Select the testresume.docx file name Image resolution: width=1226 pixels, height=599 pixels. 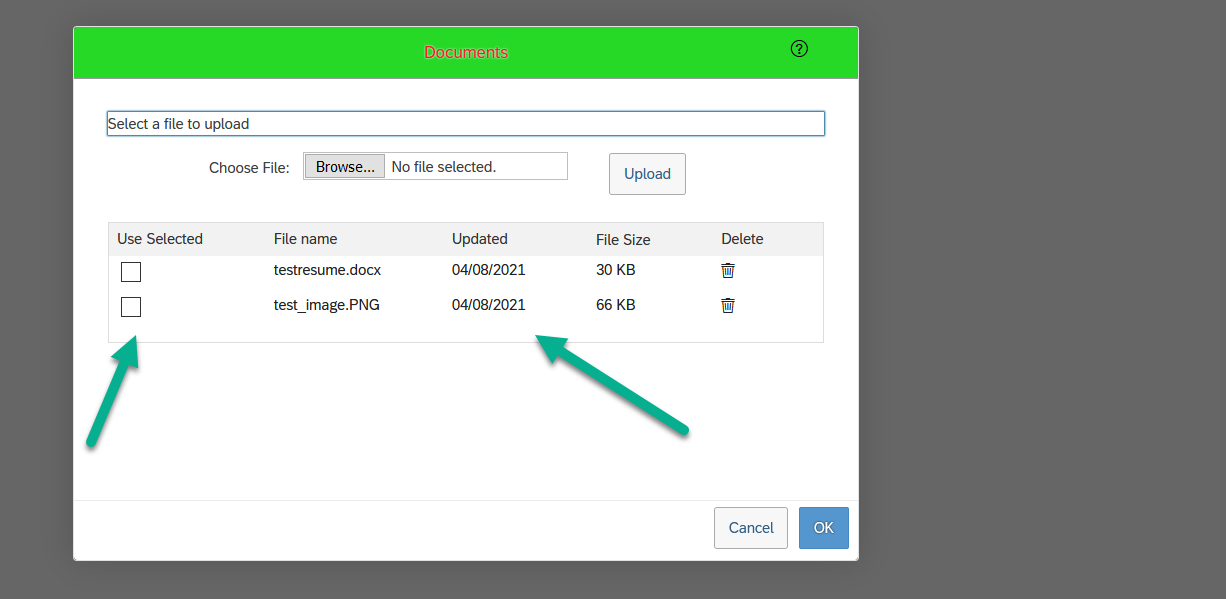coord(327,270)
